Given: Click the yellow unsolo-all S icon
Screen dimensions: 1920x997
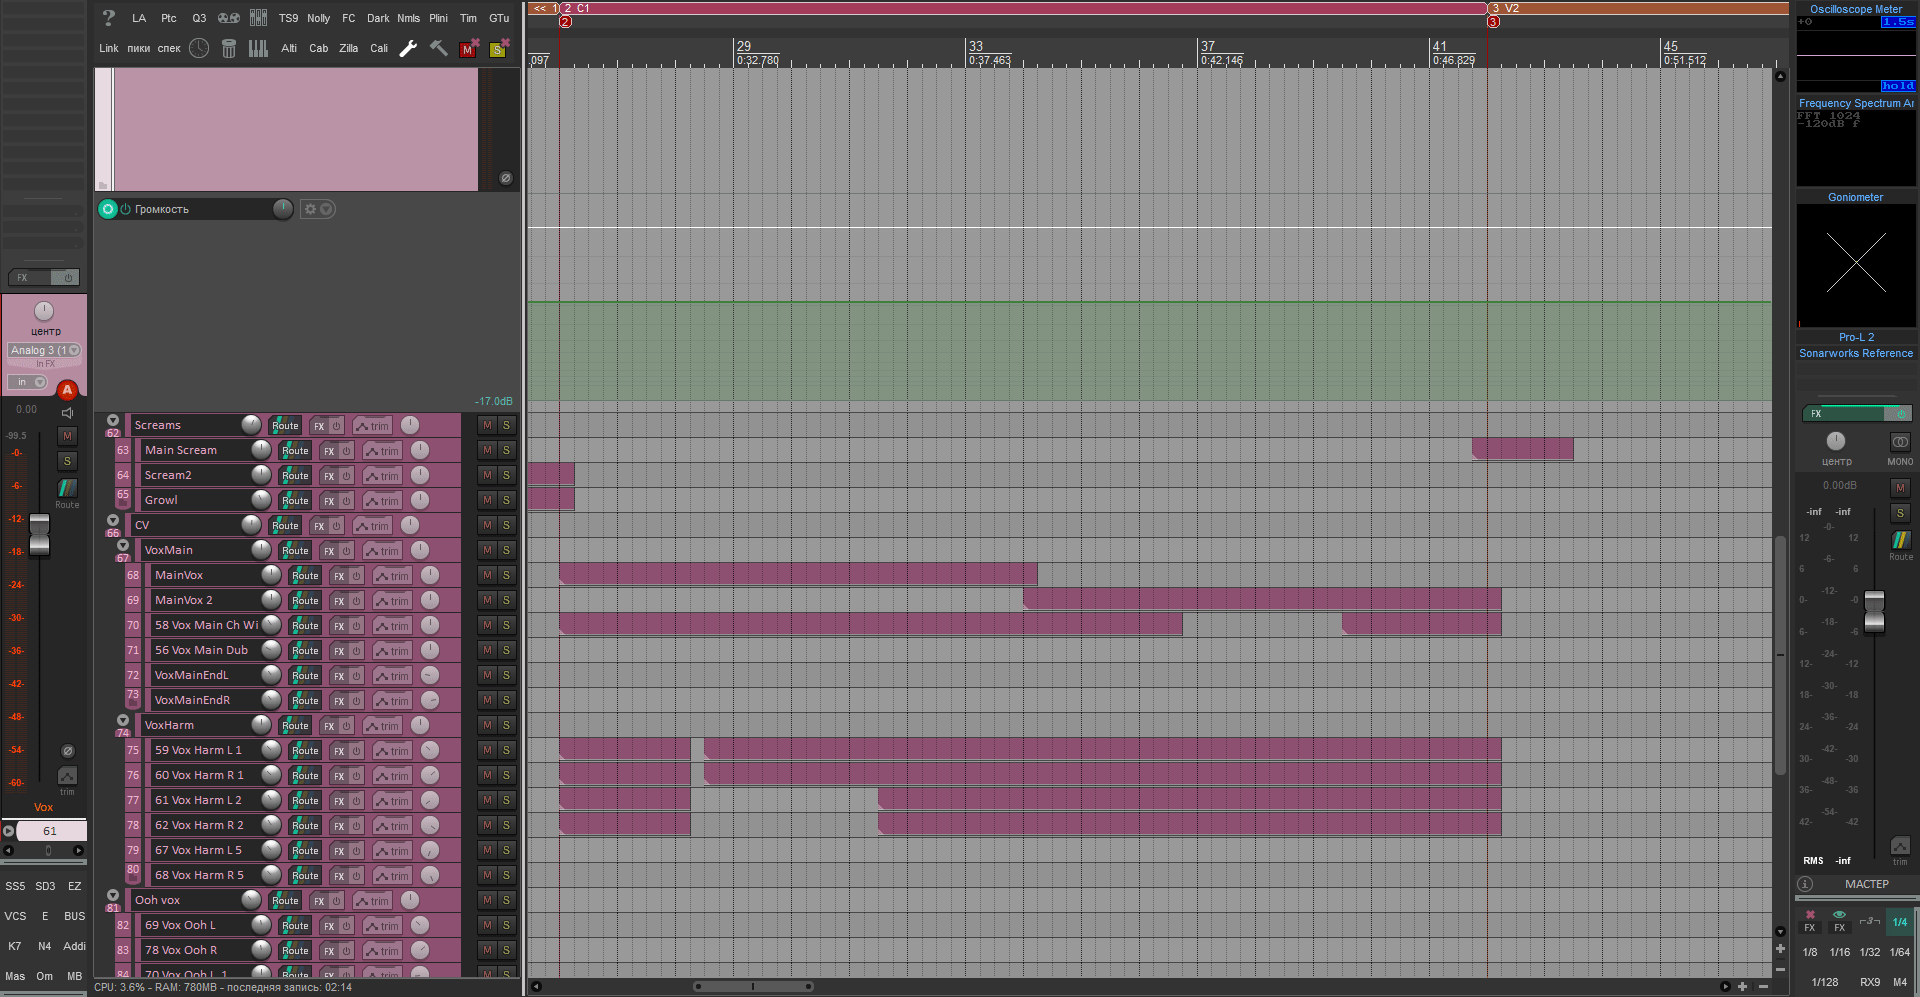Looking at the screenshot, I should pyautogui.click(x=499, y=48).
